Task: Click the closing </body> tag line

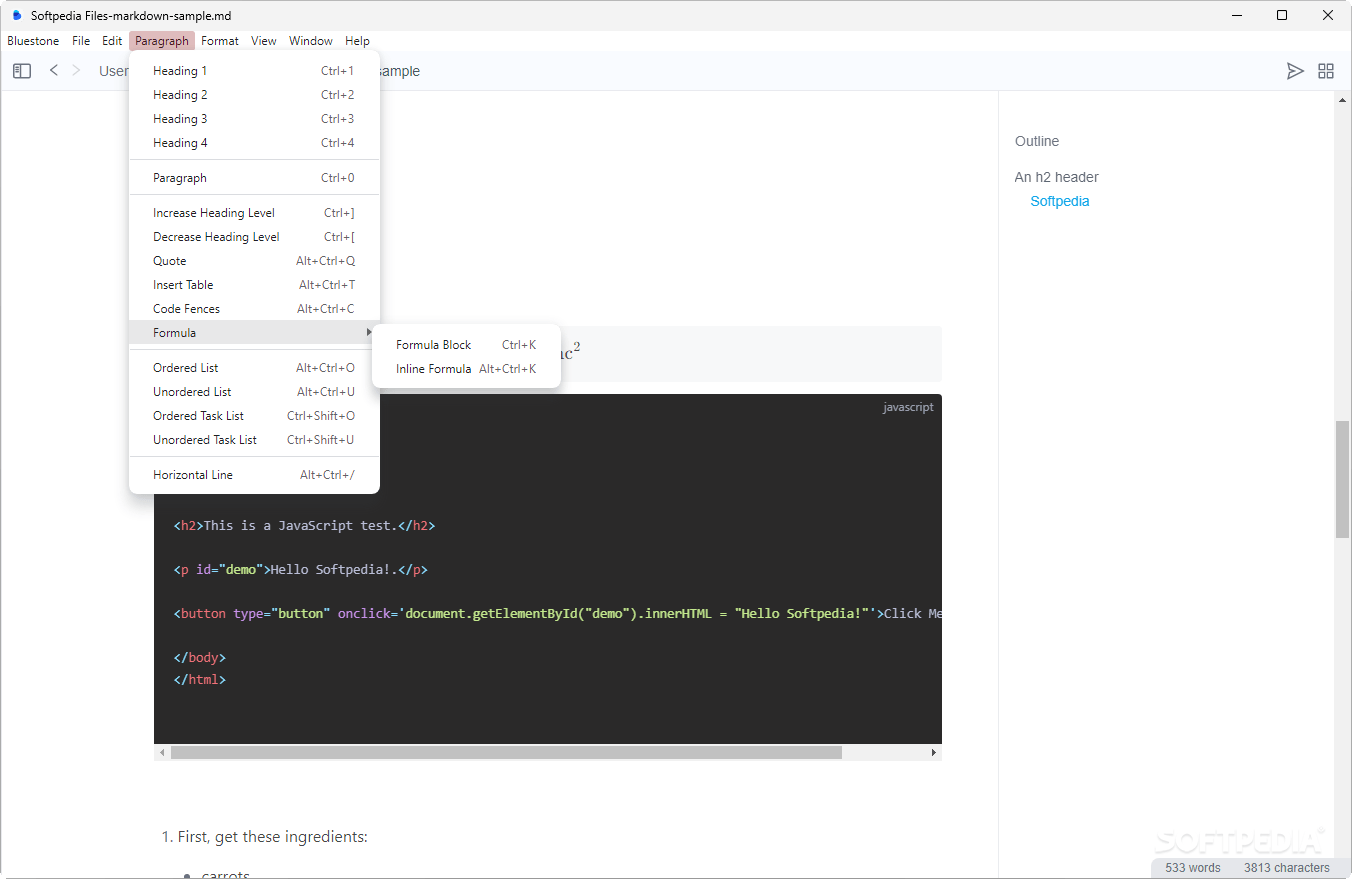Action: [199, 657]
